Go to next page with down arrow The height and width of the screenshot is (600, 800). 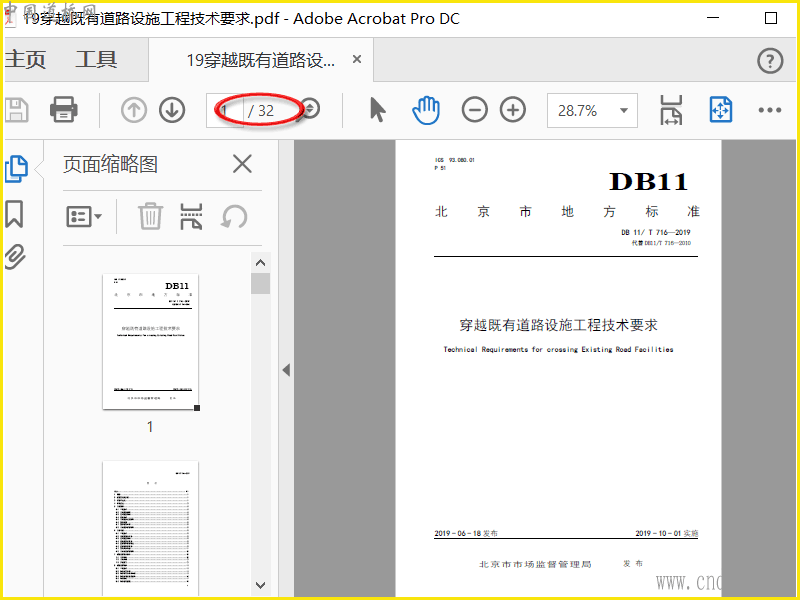pyautogui.click(x=172, y=110)
